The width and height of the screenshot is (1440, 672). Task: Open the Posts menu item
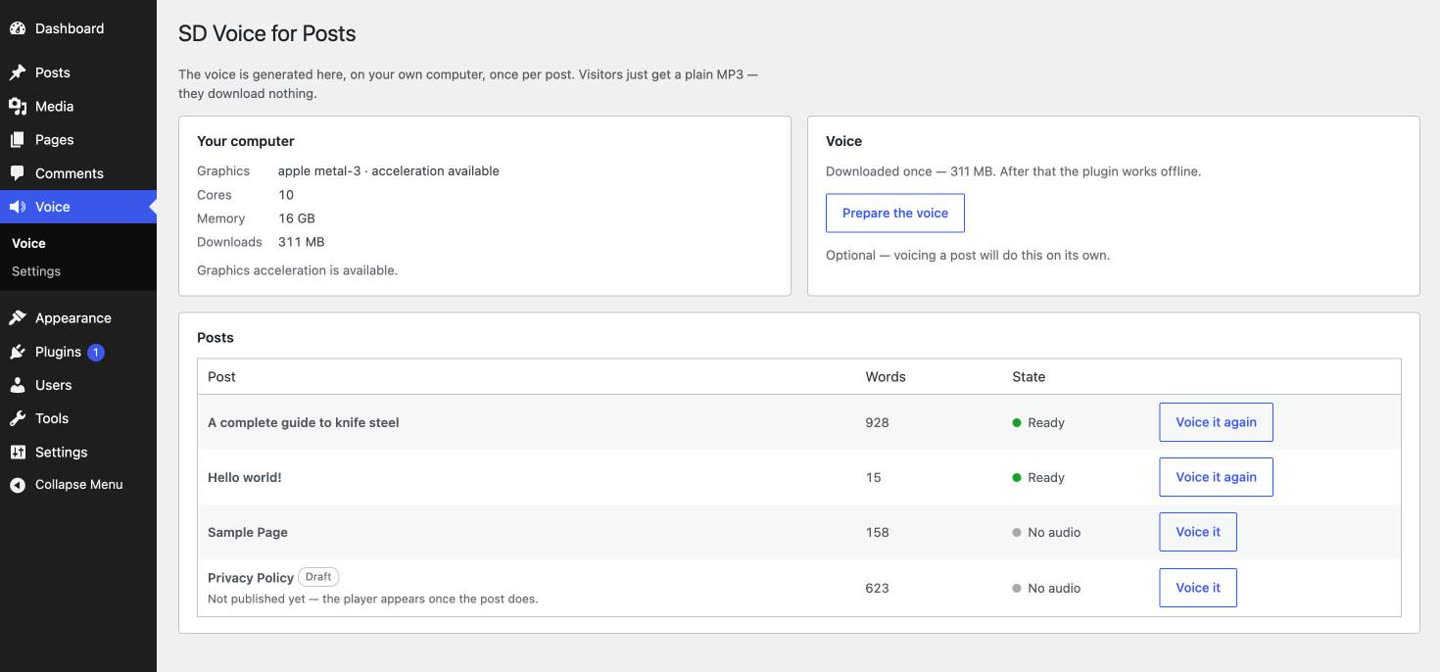pos(78,72)
